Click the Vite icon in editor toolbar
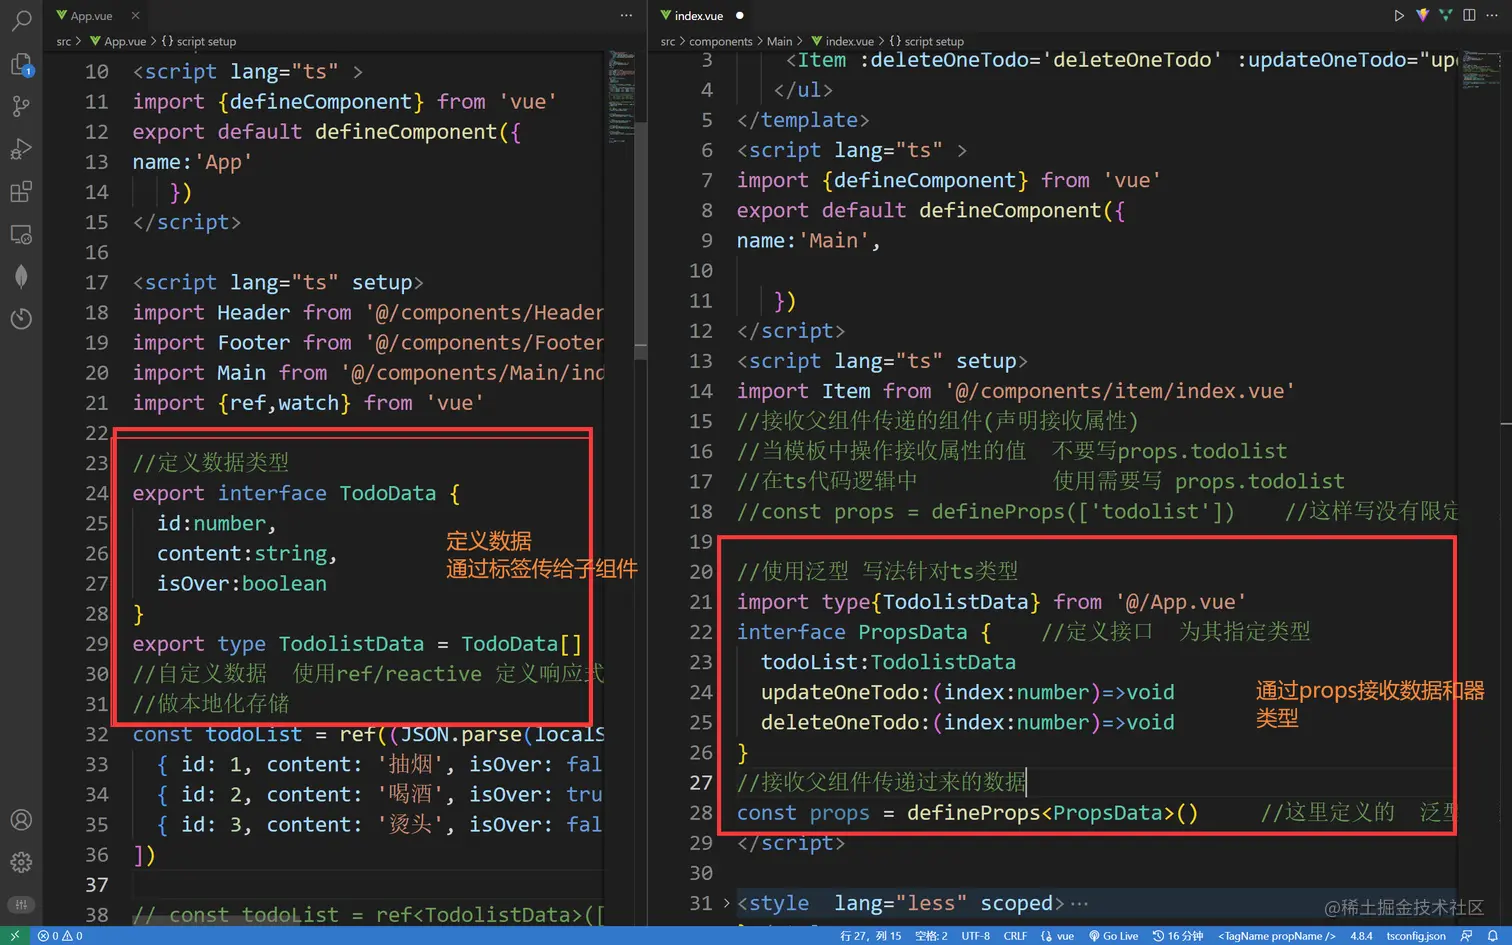The image size is (1512, 945). point(1422,15)
